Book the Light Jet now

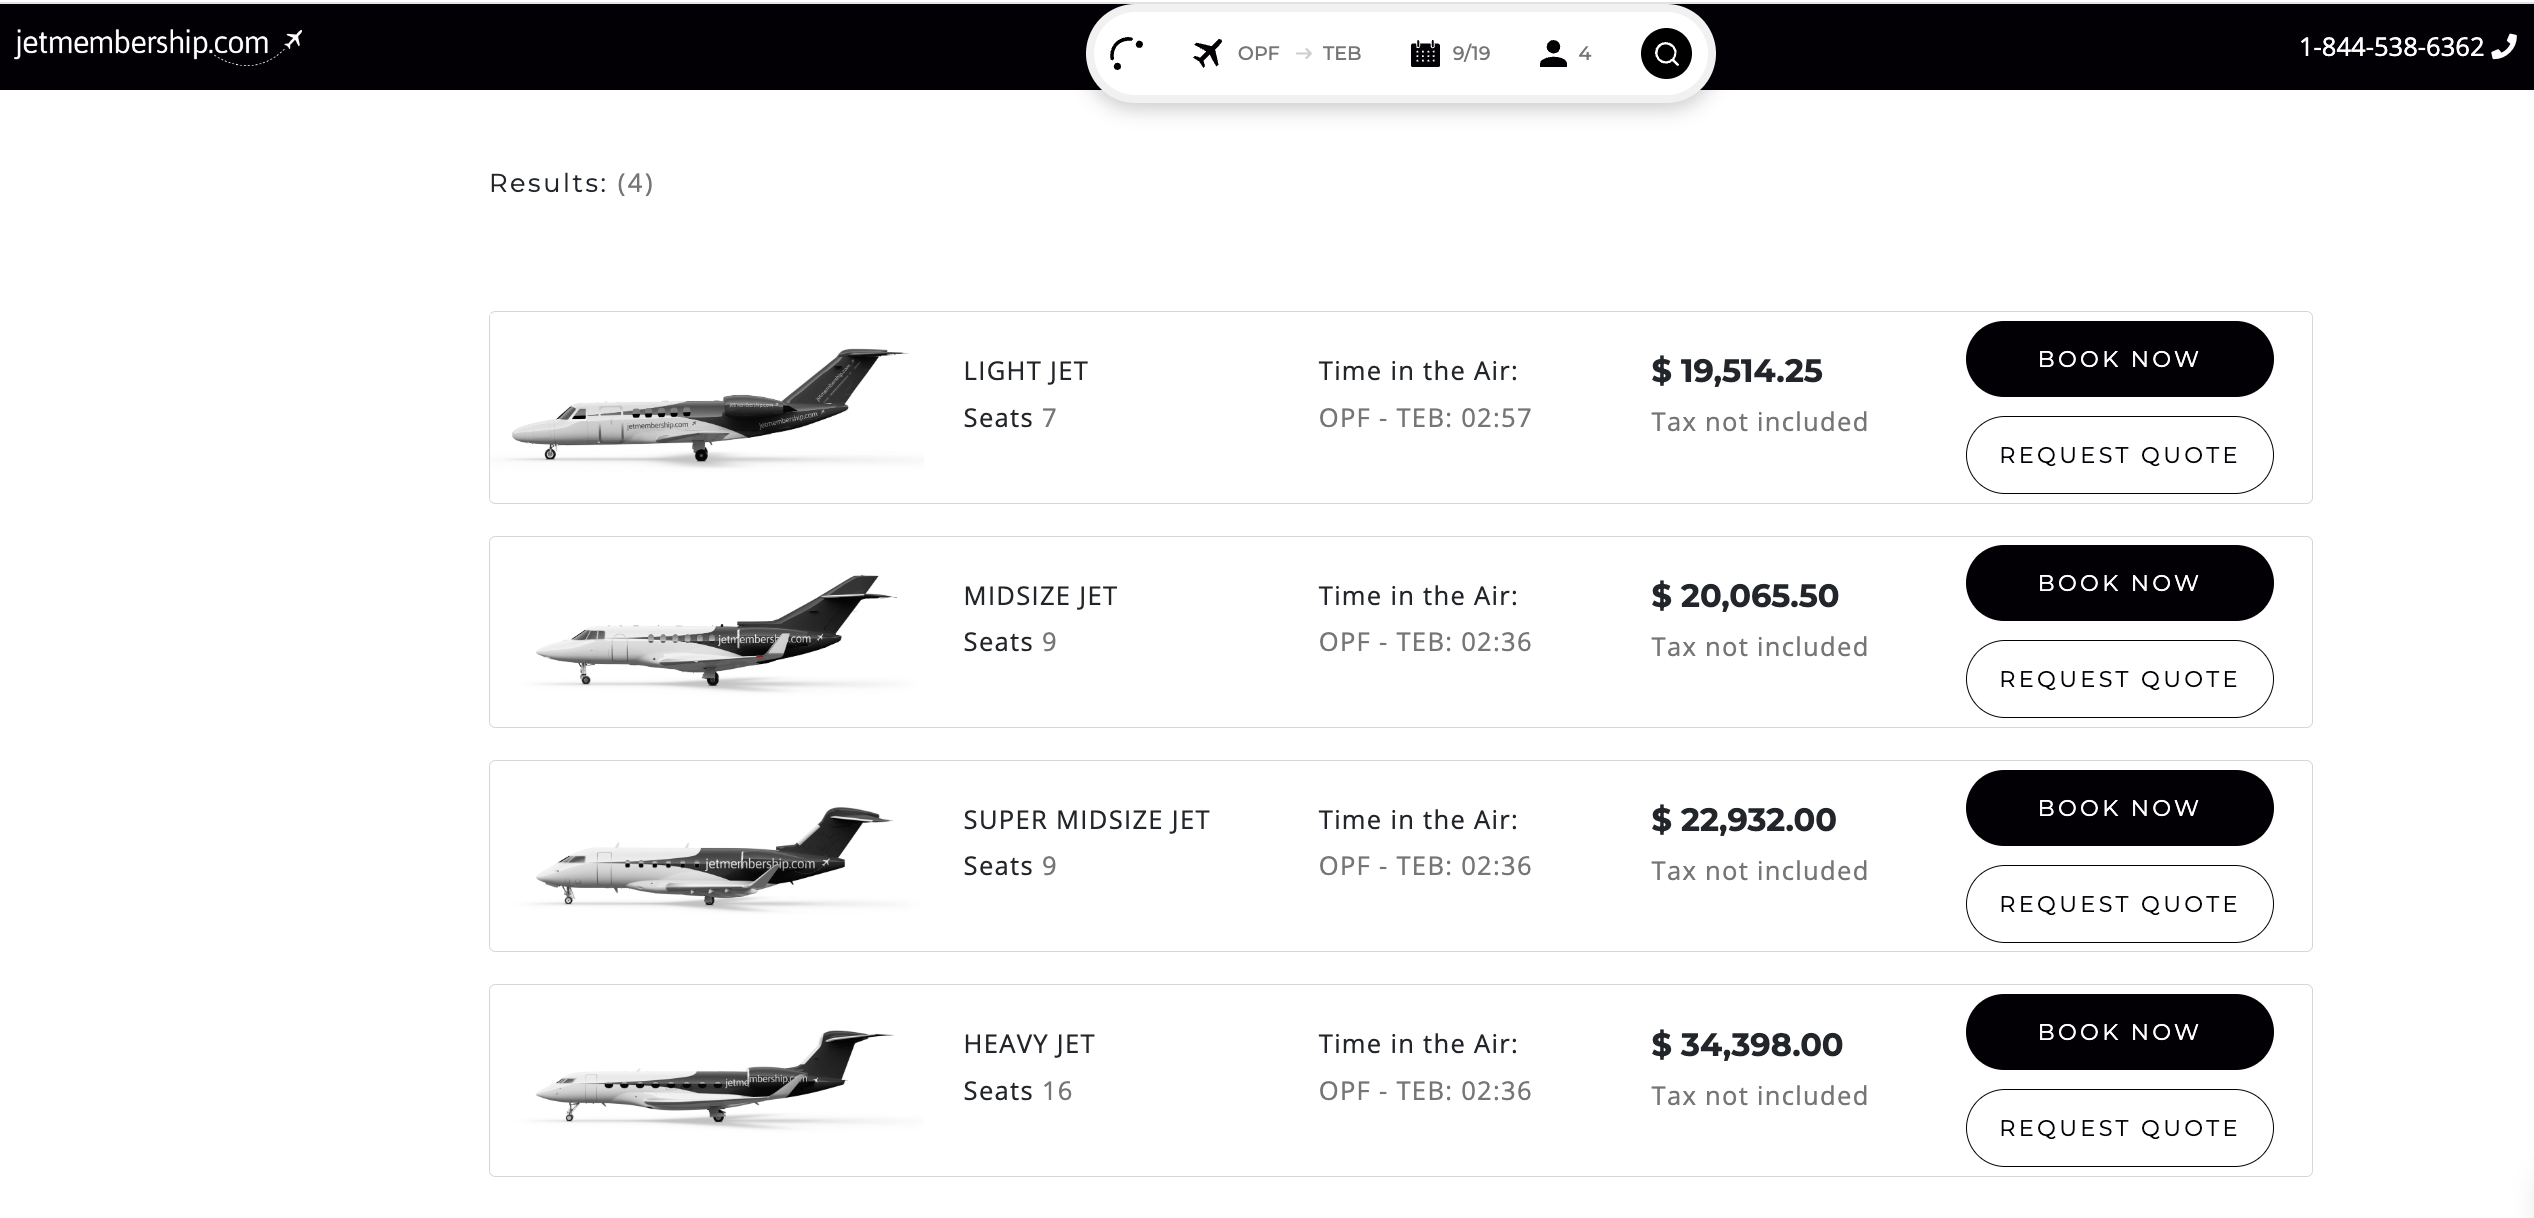[x=2119, y=358]
